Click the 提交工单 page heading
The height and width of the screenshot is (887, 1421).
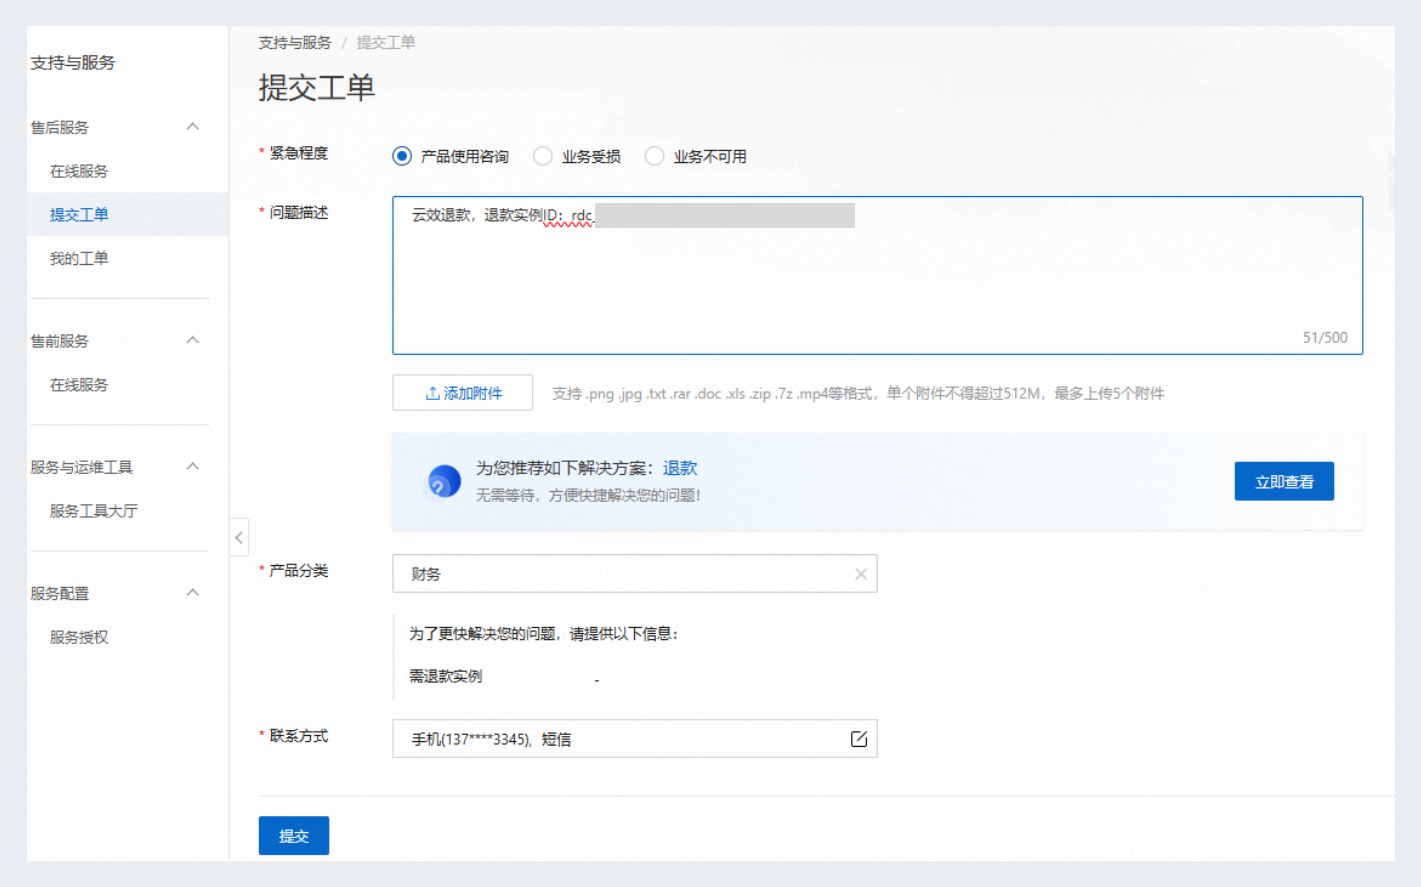click(x=317, y=88)
